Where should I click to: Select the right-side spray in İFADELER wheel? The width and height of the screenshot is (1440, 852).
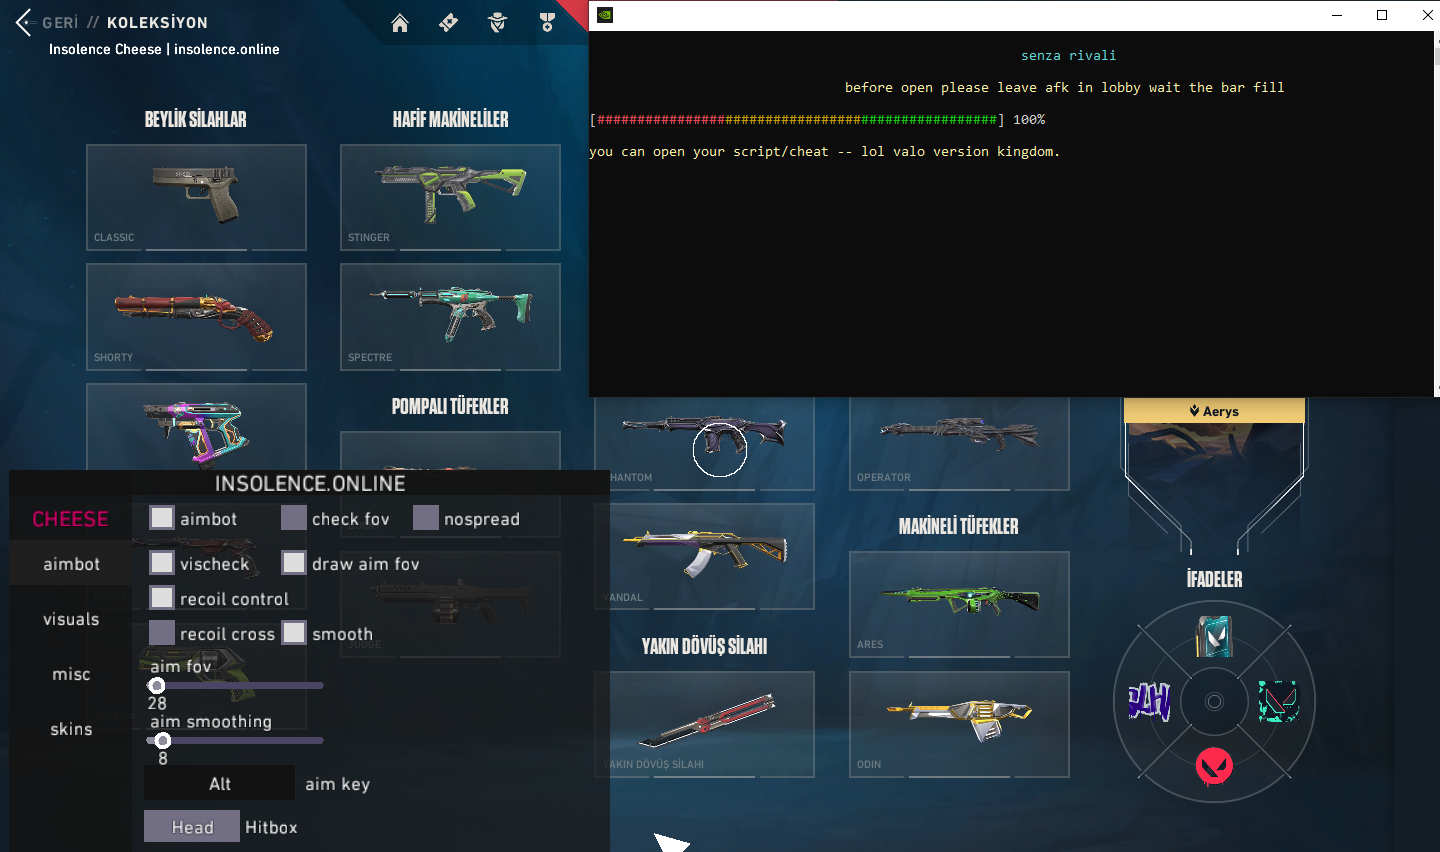click(1278, 702)
